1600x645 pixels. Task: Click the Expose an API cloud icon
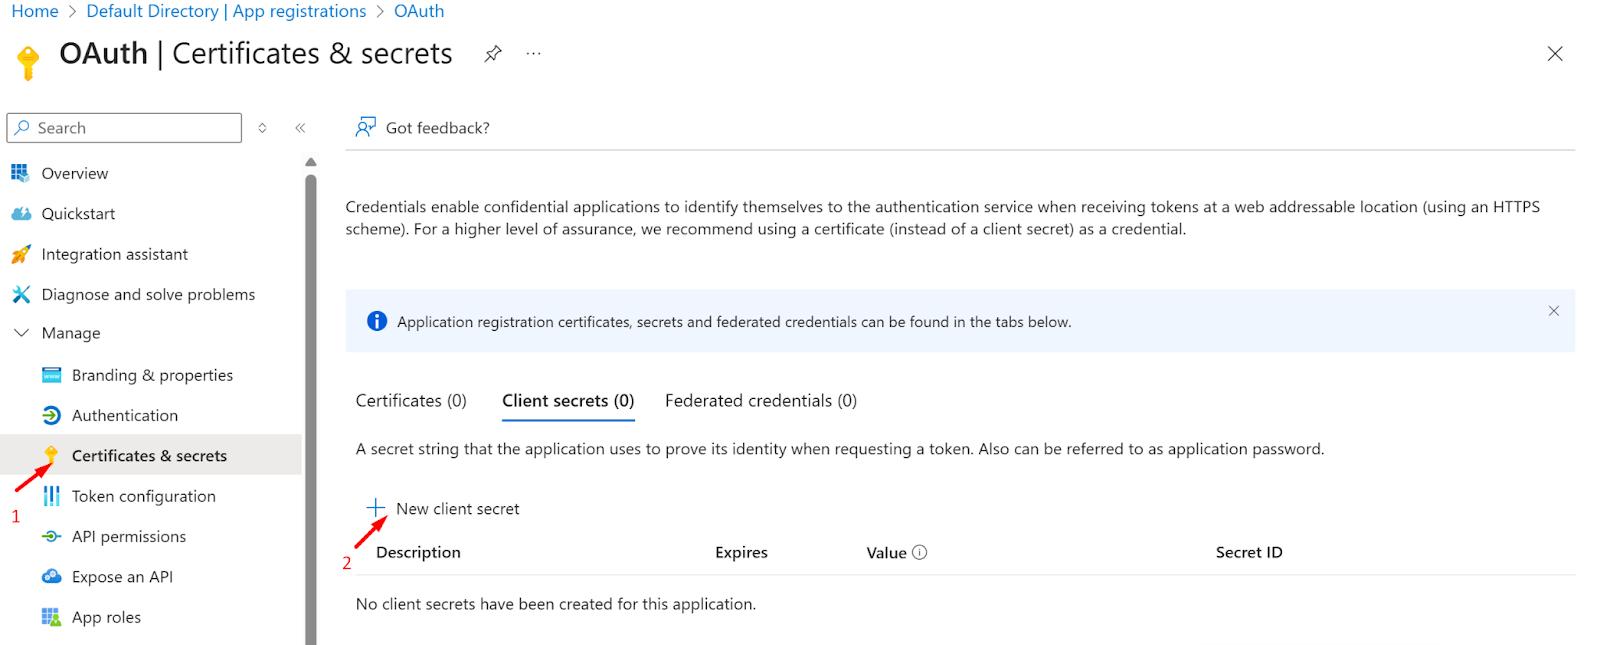pyautogui.click(x=52, y=576)
